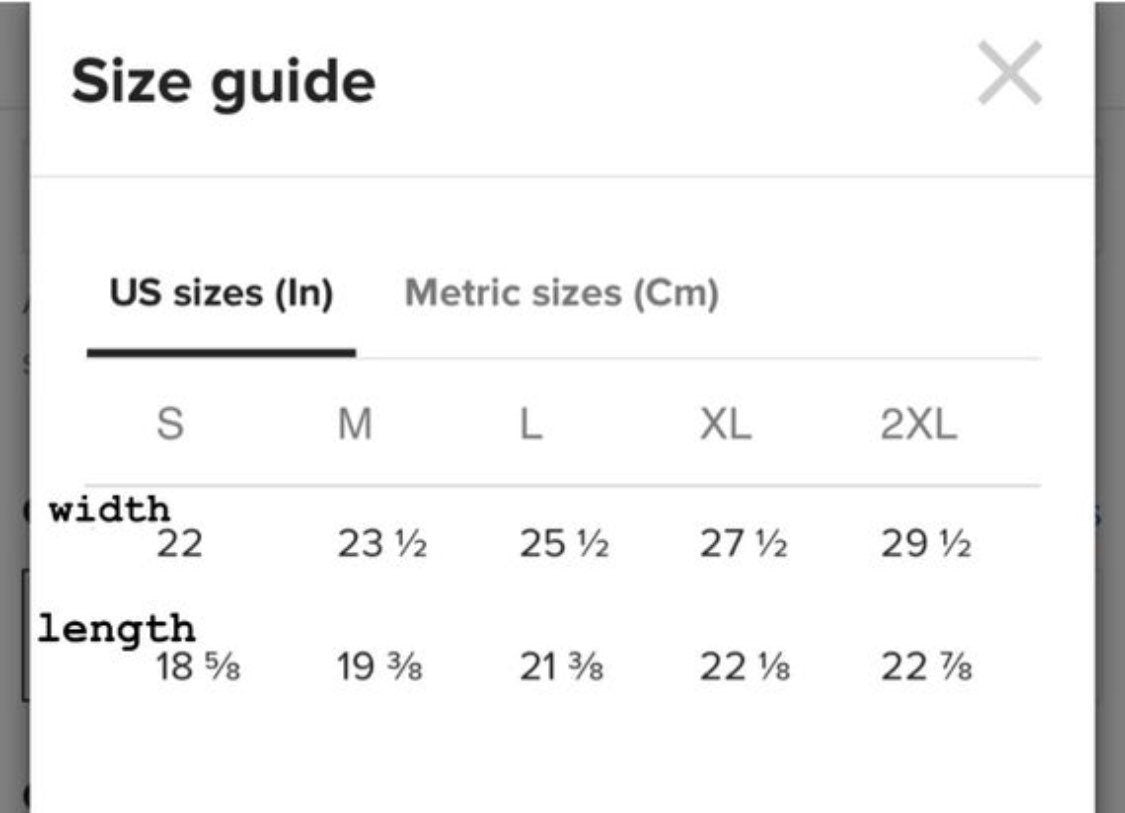
Task: Click the width value 27 ½ for XL
Action: [x=744, y=543]
